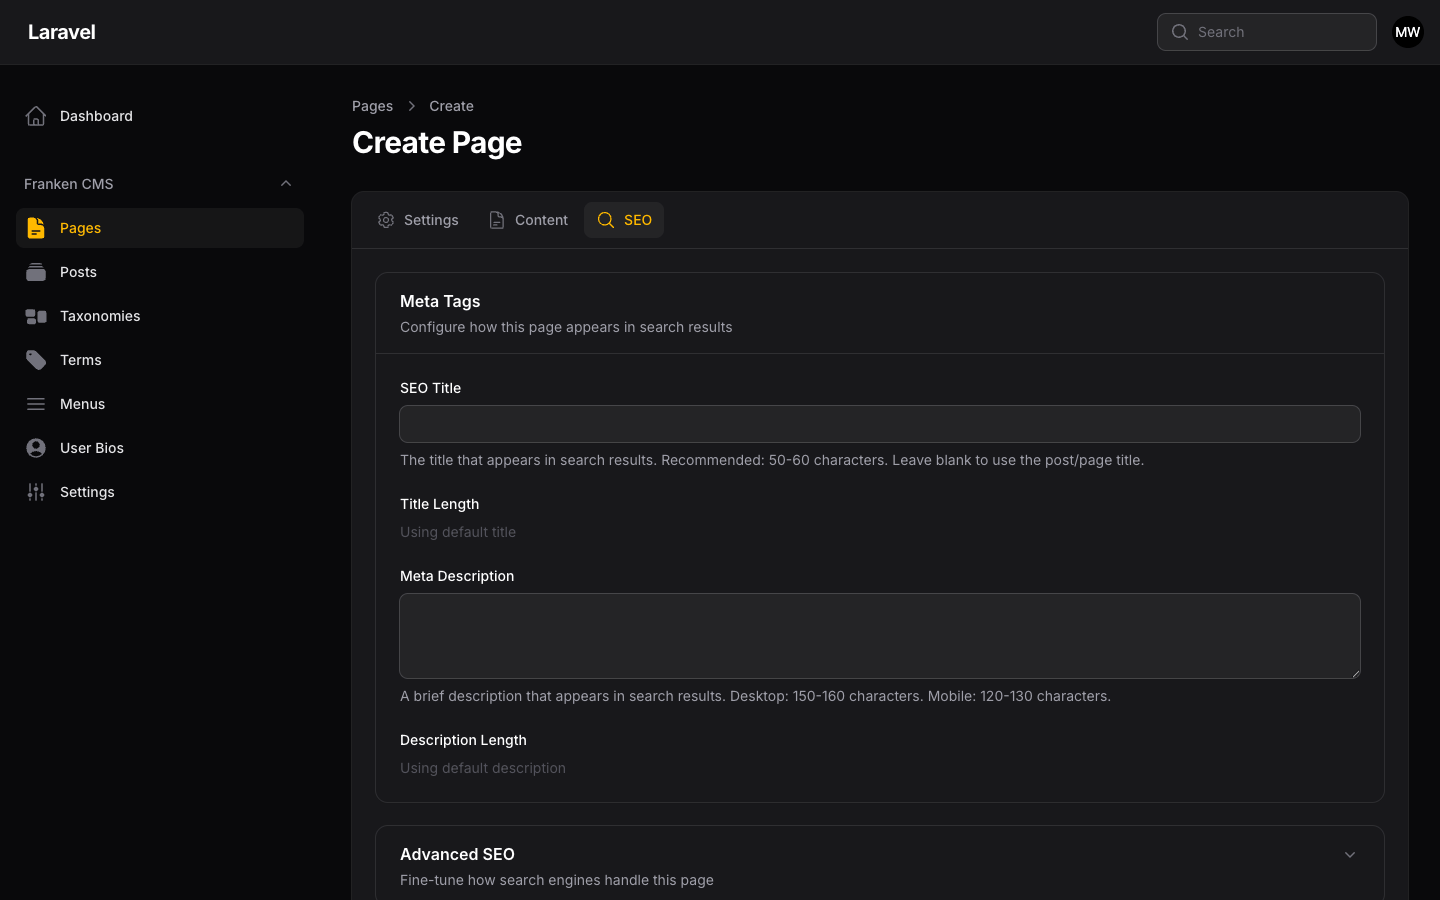
Task: Click the Create breadcrumb item
Action: tap(451, 106)
